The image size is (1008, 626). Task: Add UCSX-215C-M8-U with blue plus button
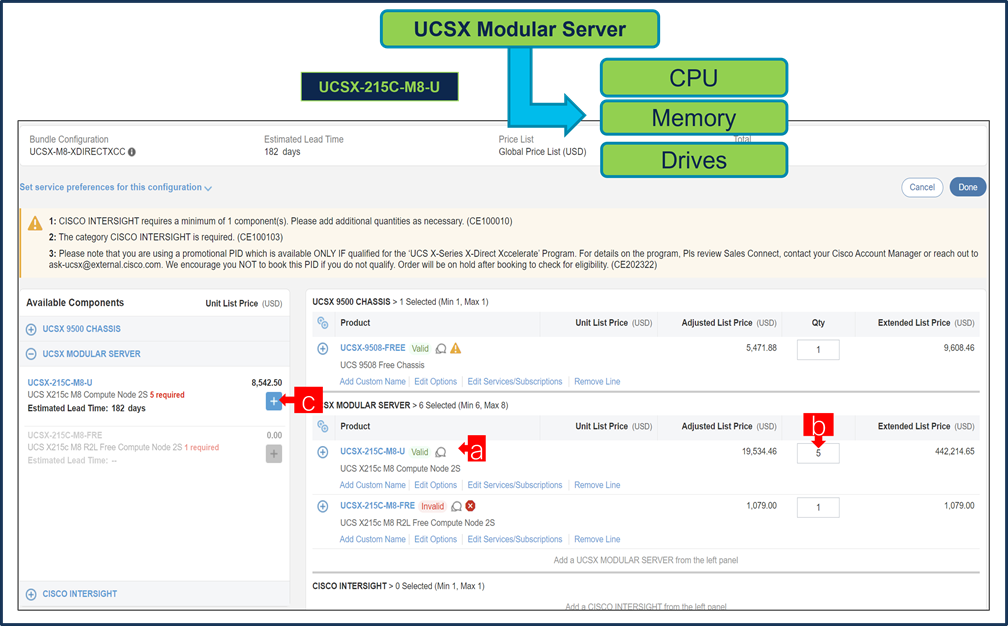(x=274, y=401)
